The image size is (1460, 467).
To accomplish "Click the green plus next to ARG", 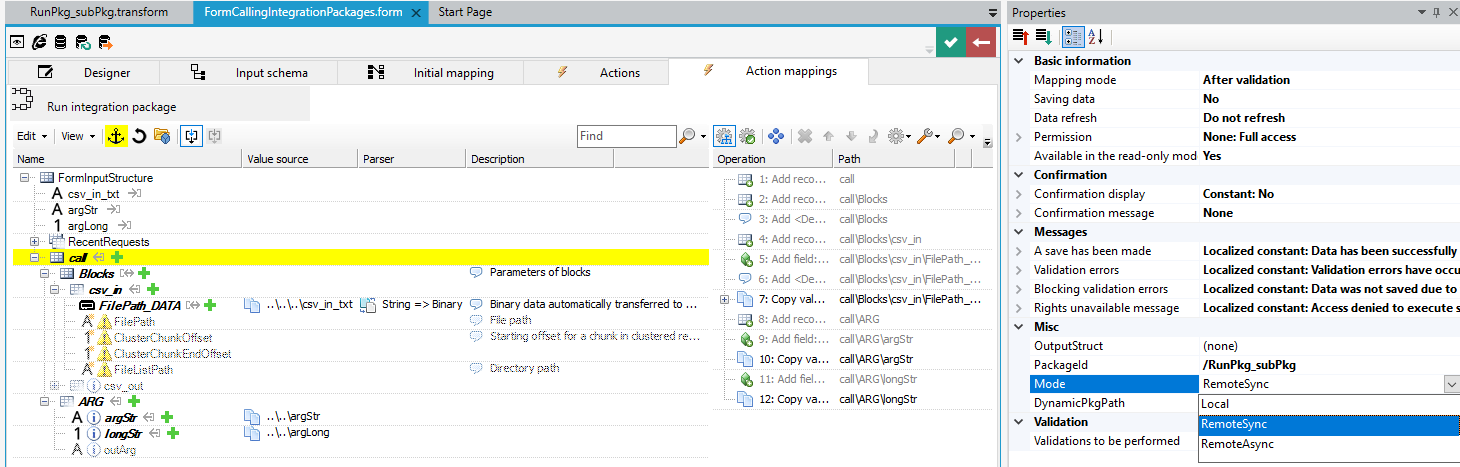I will (134, 401).
